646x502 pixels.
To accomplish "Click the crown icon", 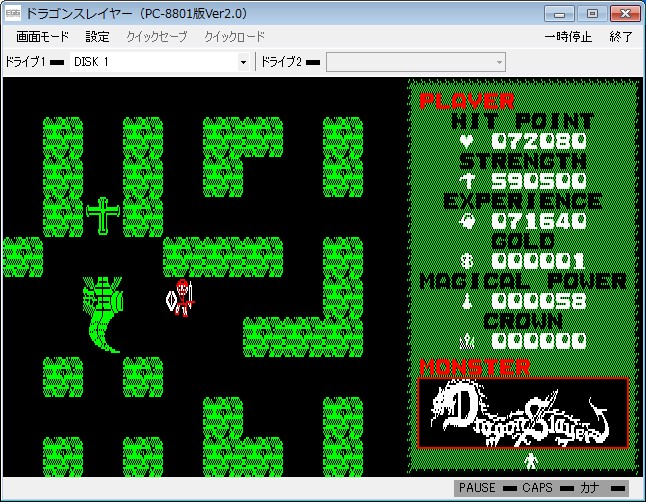I will [467, 341].
